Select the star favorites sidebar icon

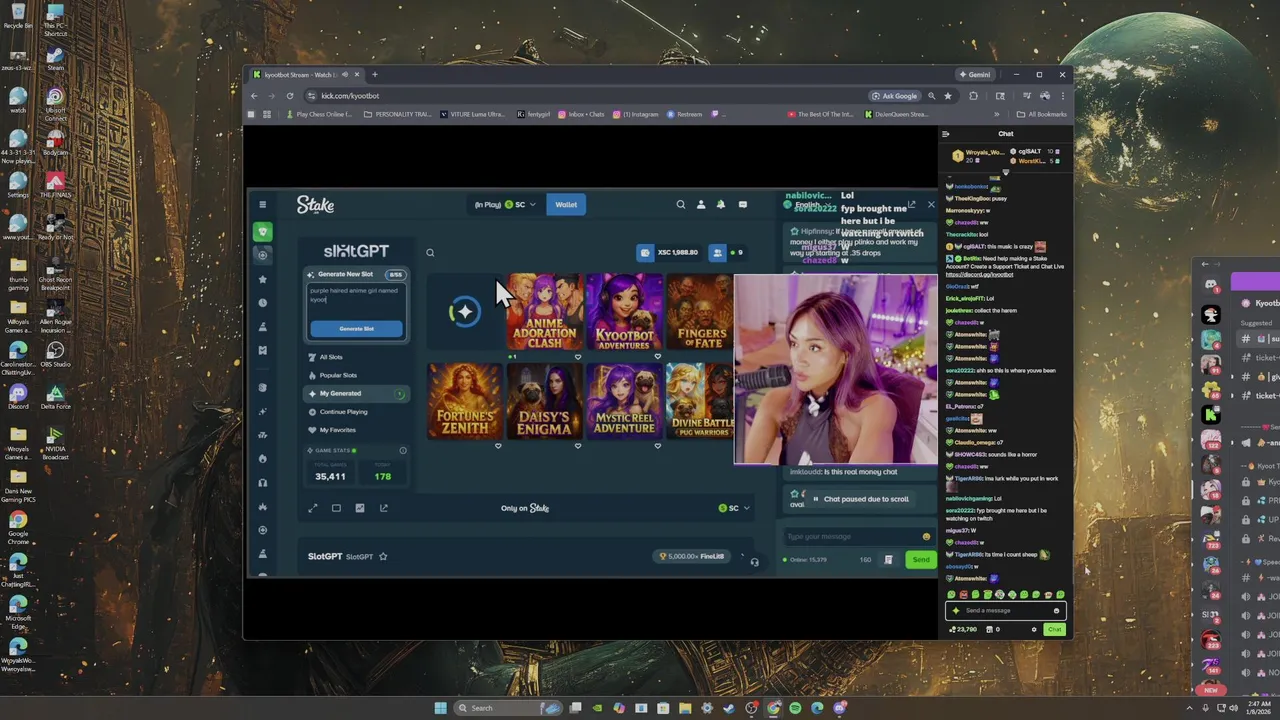(263, 279)
